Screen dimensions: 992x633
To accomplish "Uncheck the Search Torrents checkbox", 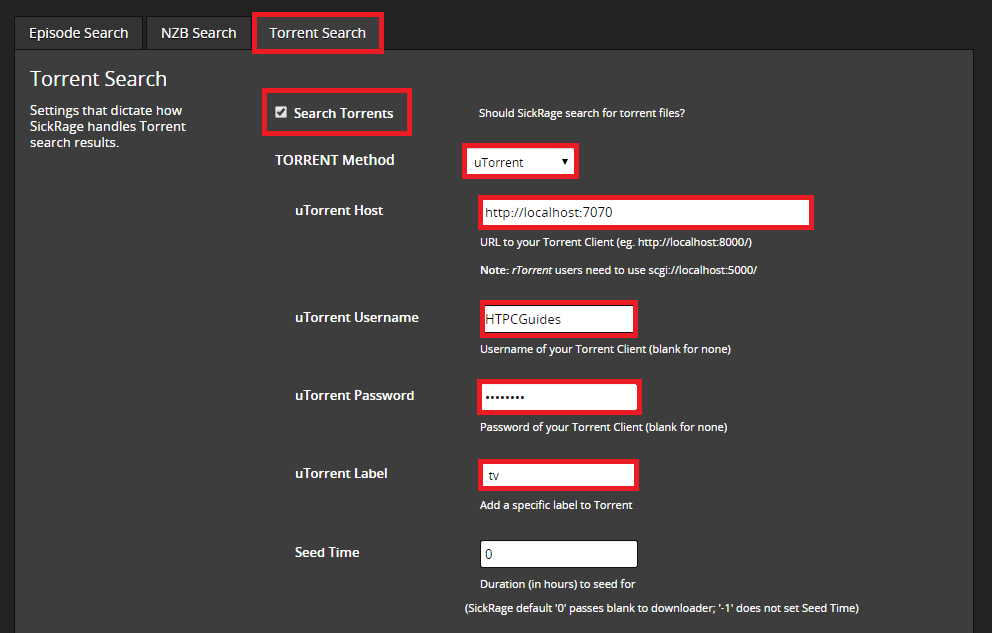I will coord(281,113).
